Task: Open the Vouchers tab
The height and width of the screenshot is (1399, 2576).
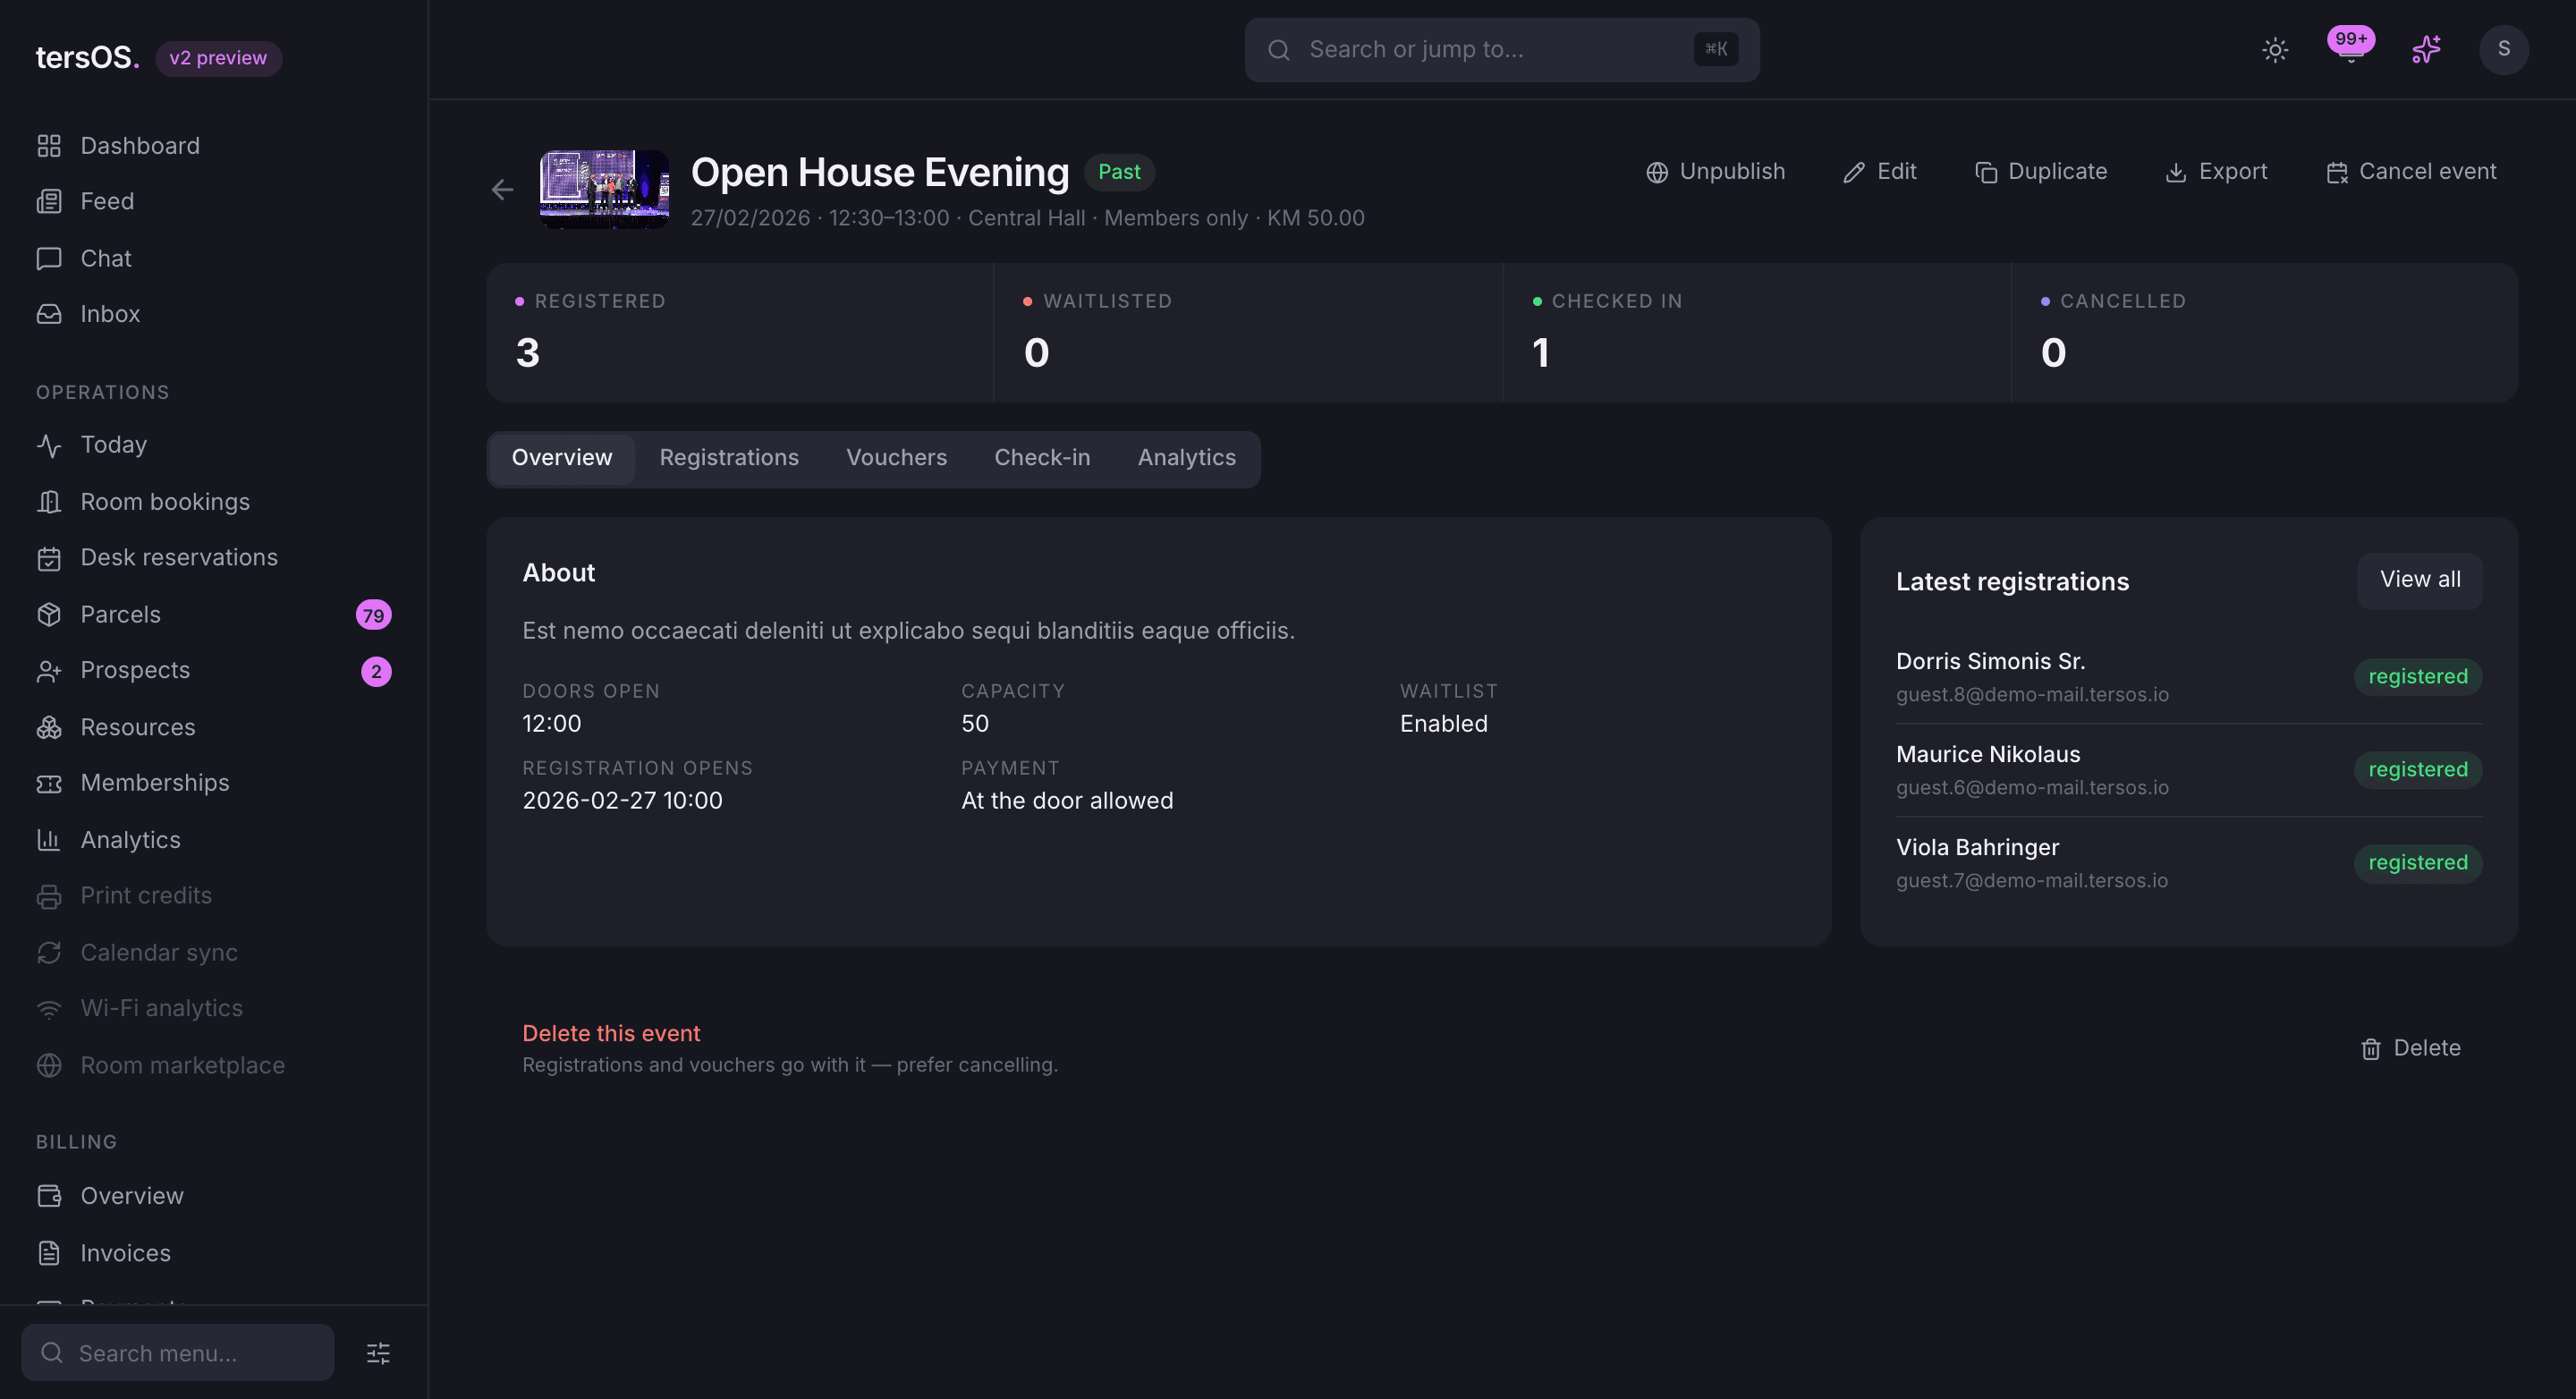Action: (896, 458)
